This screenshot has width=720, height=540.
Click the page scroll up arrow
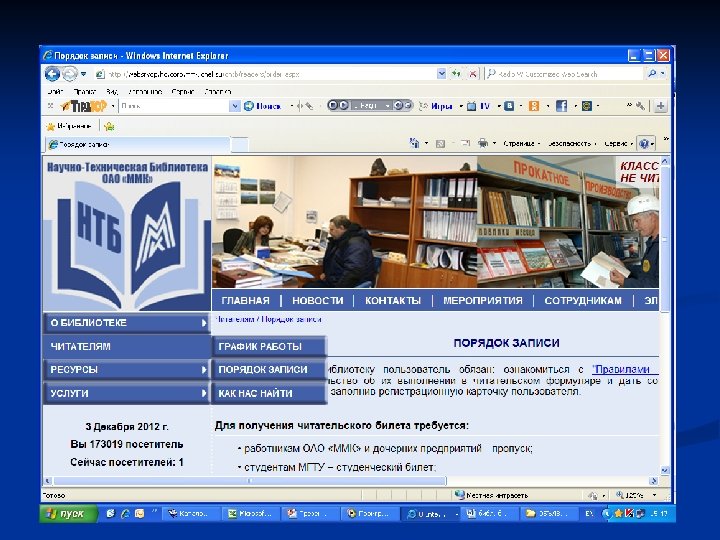pyautogui.click(x=664, y=161)
